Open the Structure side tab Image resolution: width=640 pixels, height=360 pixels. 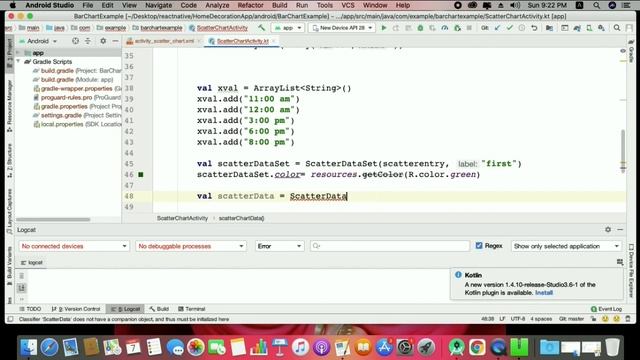pyautogui.click(x=9, y=160)
